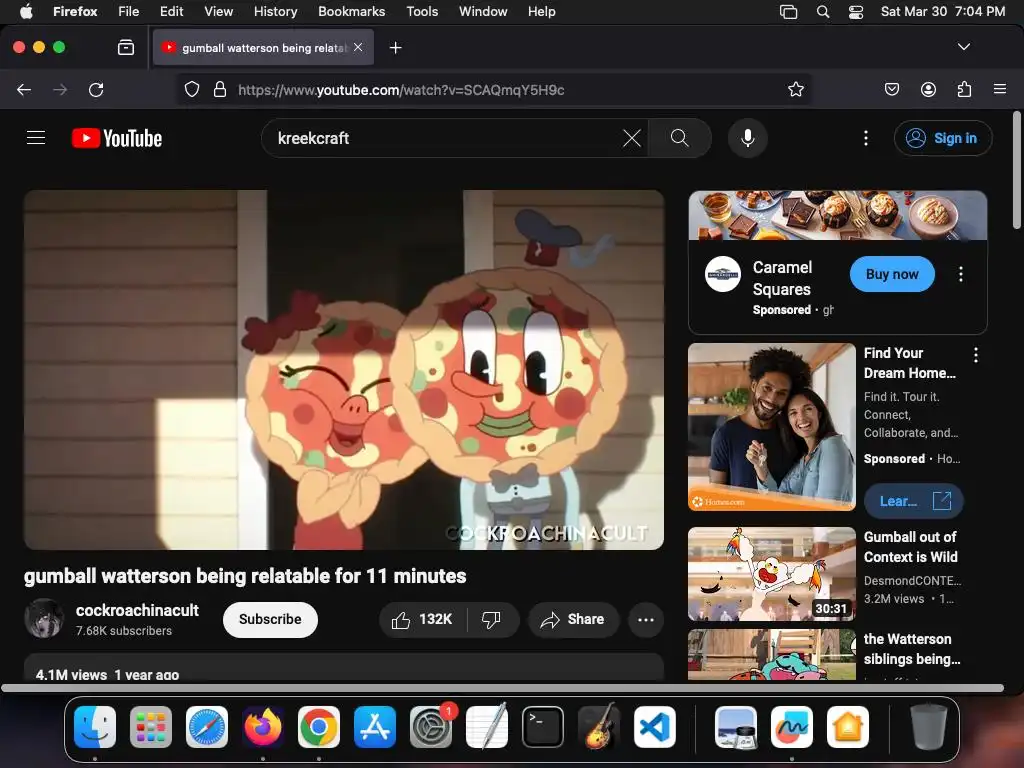
Task: Open Terminal from the Dock
Action: [x=543, y=727]
